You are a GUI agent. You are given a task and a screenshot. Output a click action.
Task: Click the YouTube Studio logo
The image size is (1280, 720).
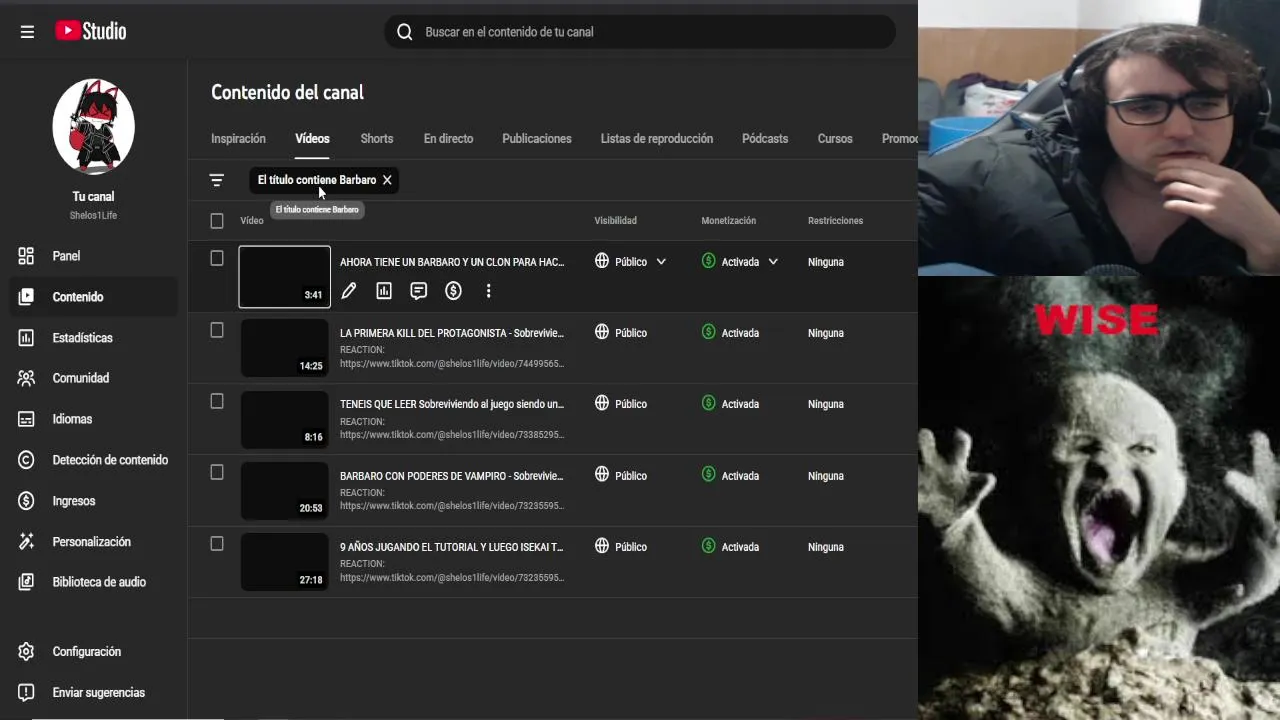tap(91, 31)
